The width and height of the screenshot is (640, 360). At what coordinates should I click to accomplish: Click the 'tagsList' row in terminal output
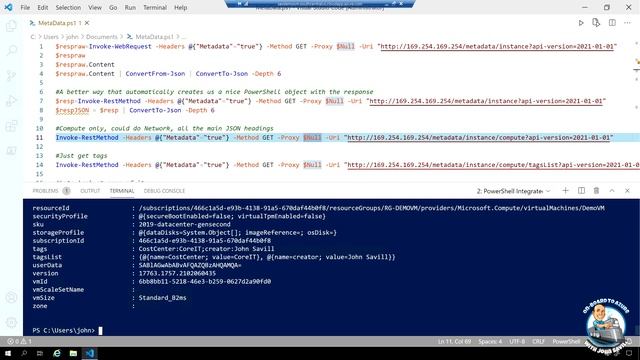point(214,257)
